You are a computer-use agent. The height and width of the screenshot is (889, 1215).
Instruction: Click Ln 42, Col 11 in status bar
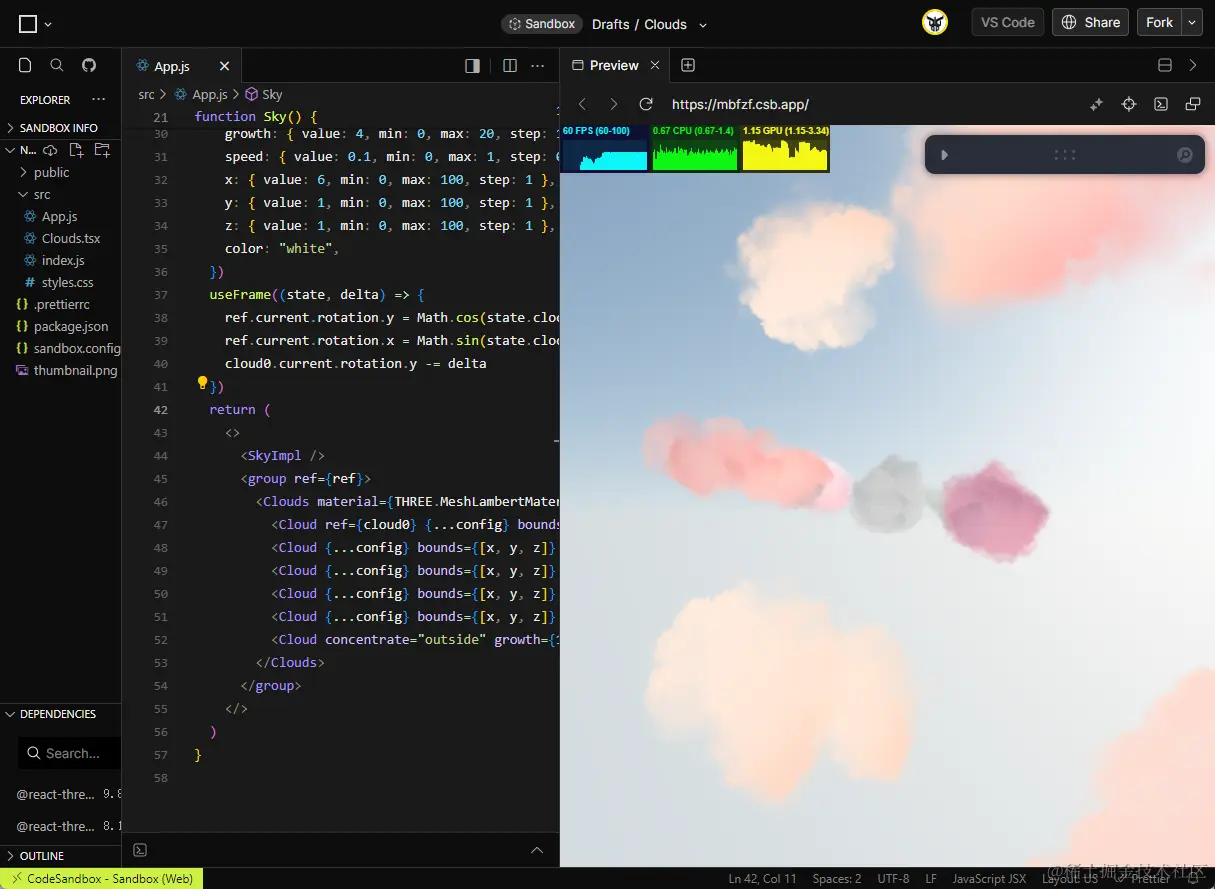pos(763,878)
